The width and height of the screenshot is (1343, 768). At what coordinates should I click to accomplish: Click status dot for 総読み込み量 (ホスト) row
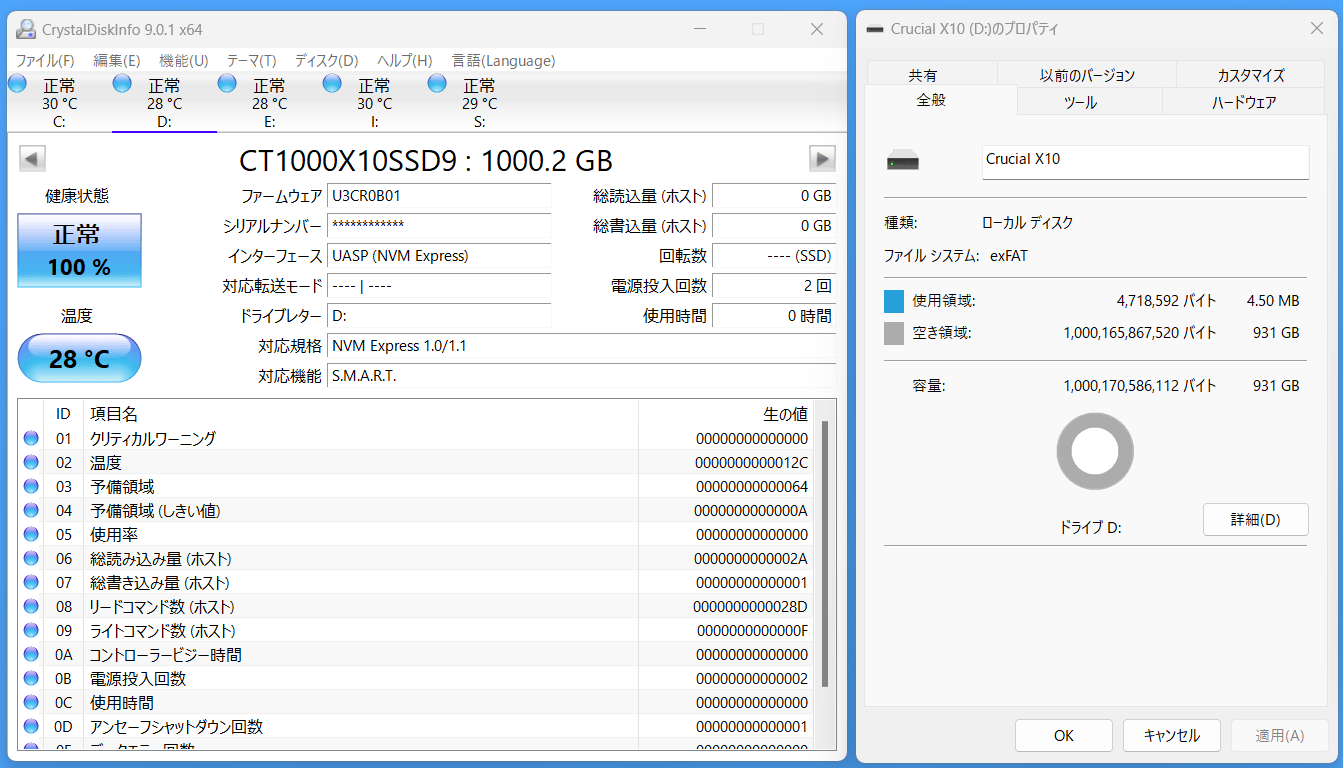pos(31,558)
